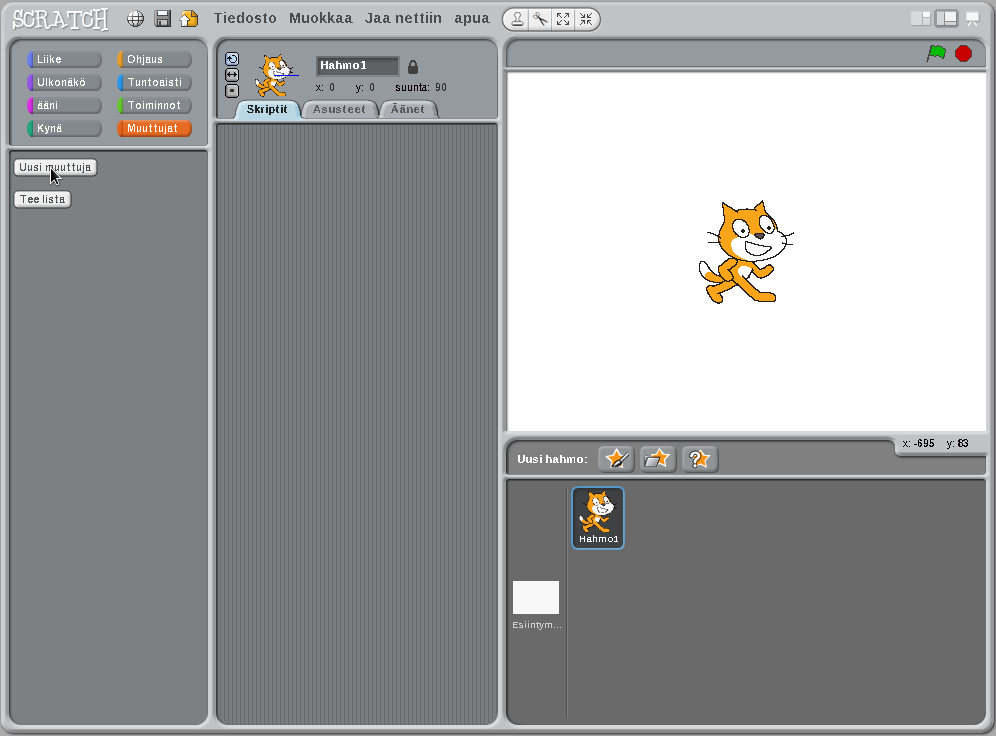Switch to the Skriptit tab

click(x=267, y=109)
